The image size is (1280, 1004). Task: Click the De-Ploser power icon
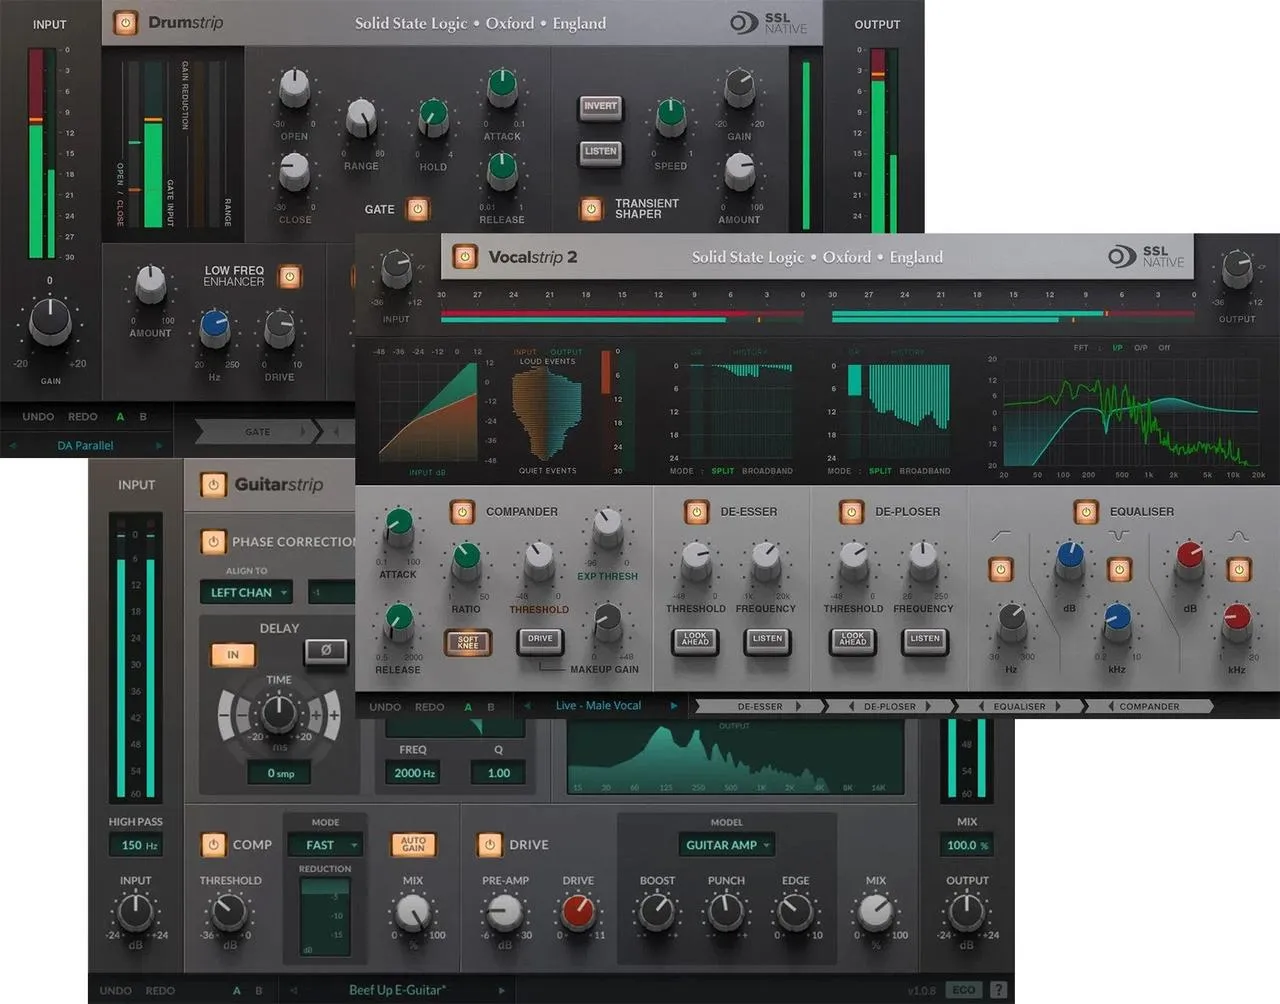click(x=851, y=511)
